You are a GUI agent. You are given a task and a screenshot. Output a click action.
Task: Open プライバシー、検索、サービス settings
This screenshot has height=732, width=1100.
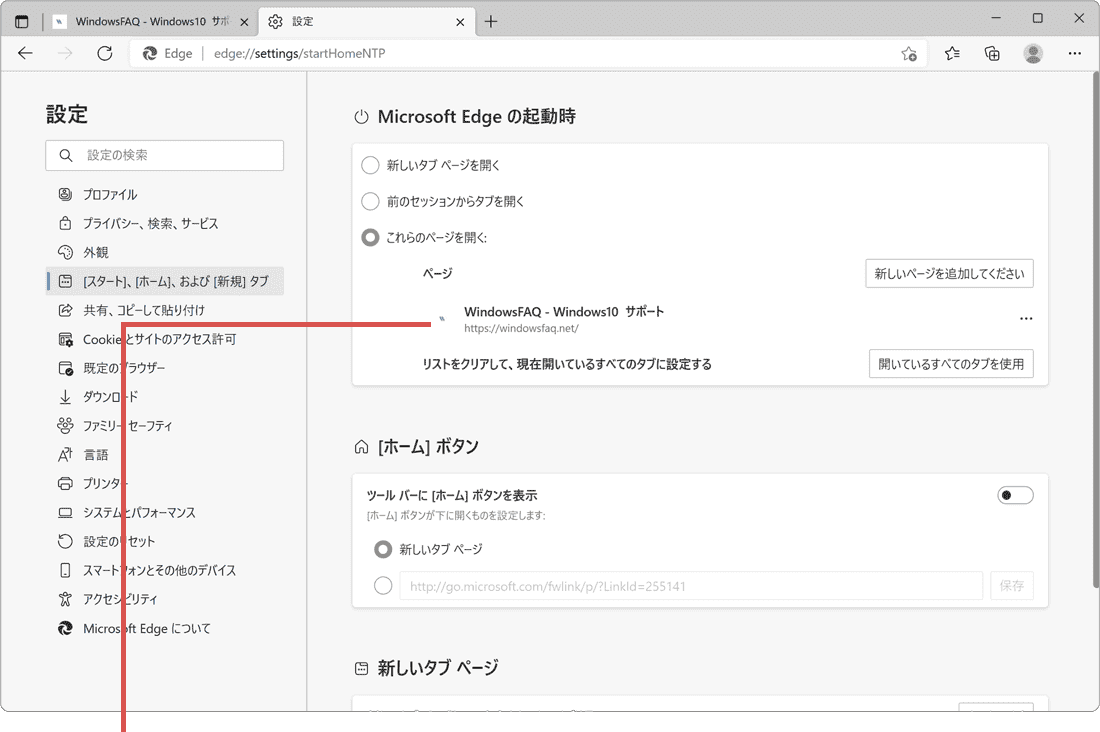(165, 223)
